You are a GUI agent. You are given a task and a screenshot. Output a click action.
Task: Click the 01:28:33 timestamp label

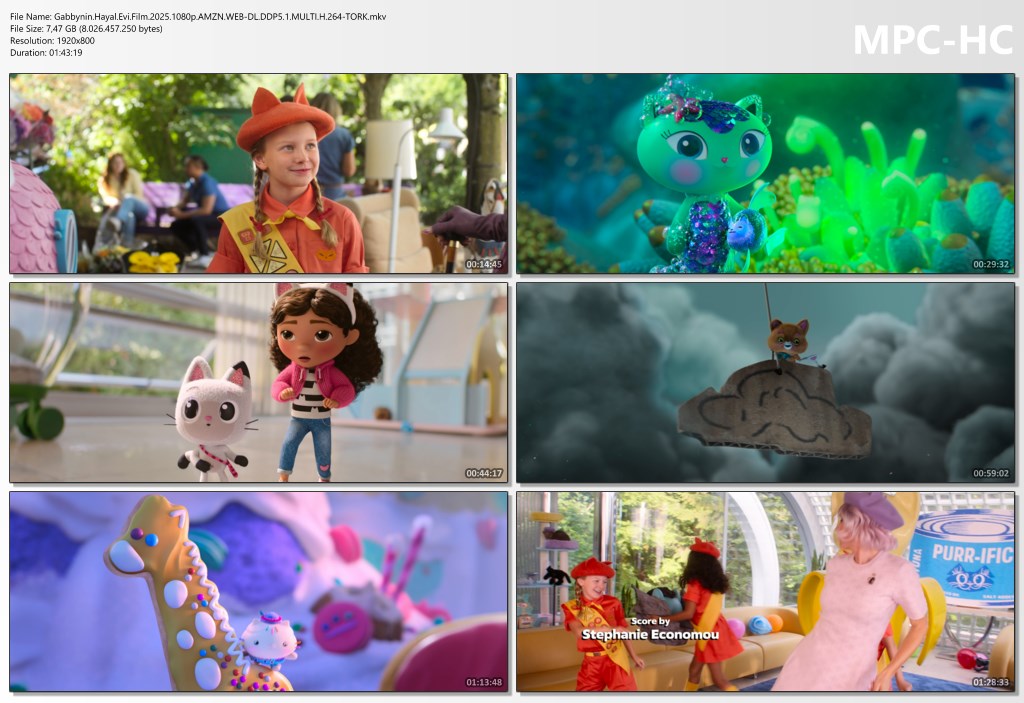coord(991,683)
